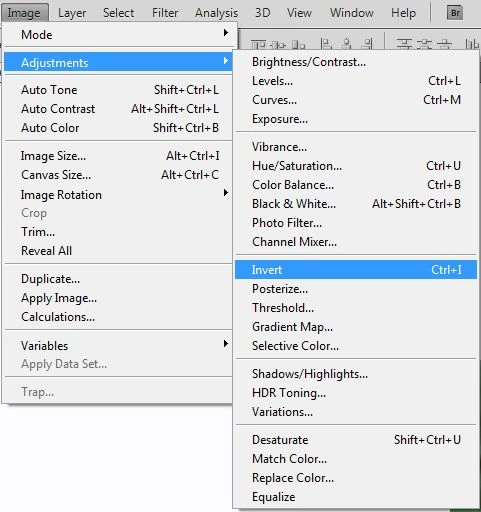
Task: Click the Align Top Edges icon
Action: (258, 44)
